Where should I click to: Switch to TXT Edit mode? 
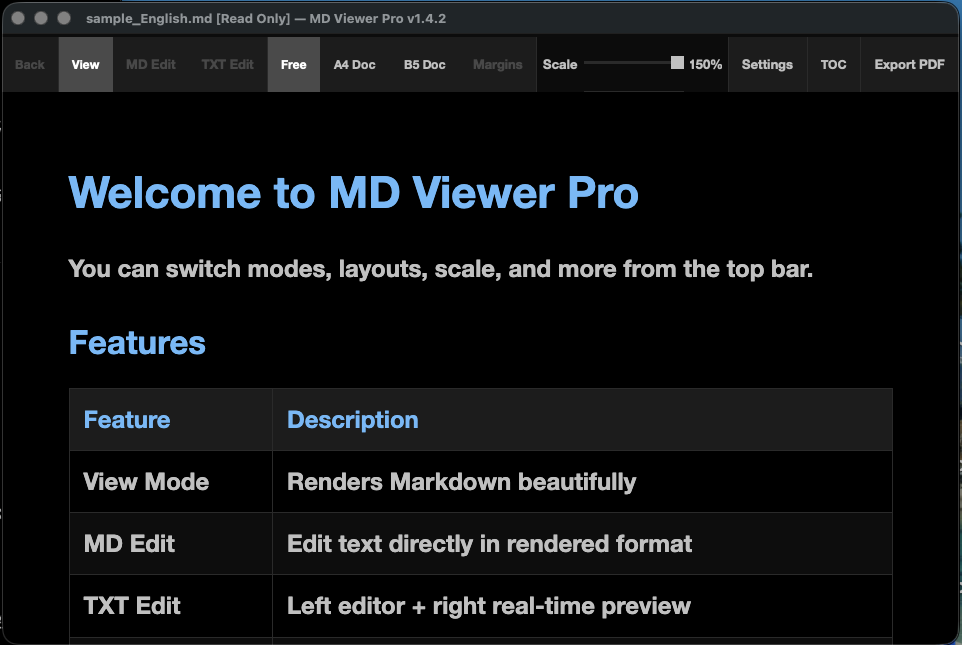[x=228, y=64]
